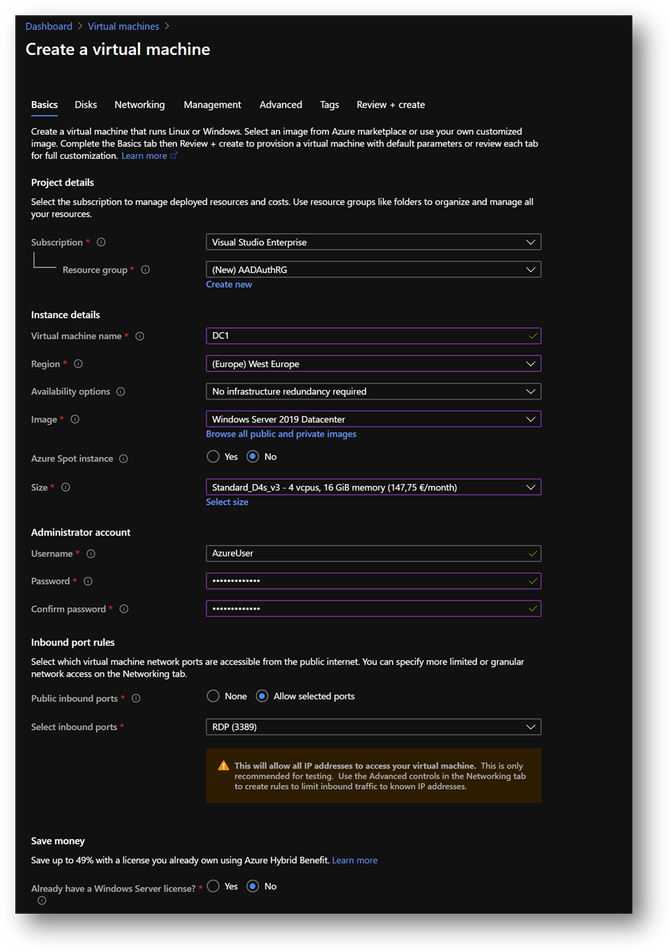Click info icon next to Azure Spot instance
This screenshot has width=670, height=952.
click(x=124, y=459)
